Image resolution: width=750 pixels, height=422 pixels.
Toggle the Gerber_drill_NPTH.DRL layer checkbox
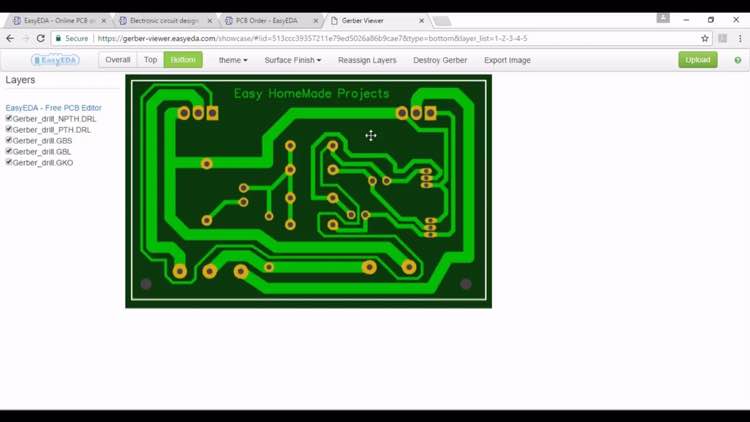tap(9, 118)
